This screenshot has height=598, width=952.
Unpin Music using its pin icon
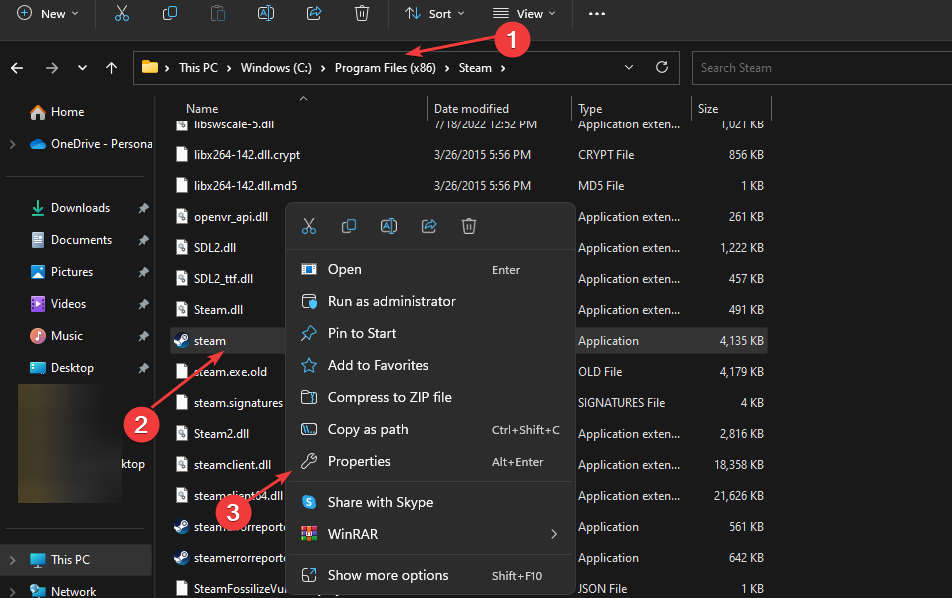click(143, 336)
